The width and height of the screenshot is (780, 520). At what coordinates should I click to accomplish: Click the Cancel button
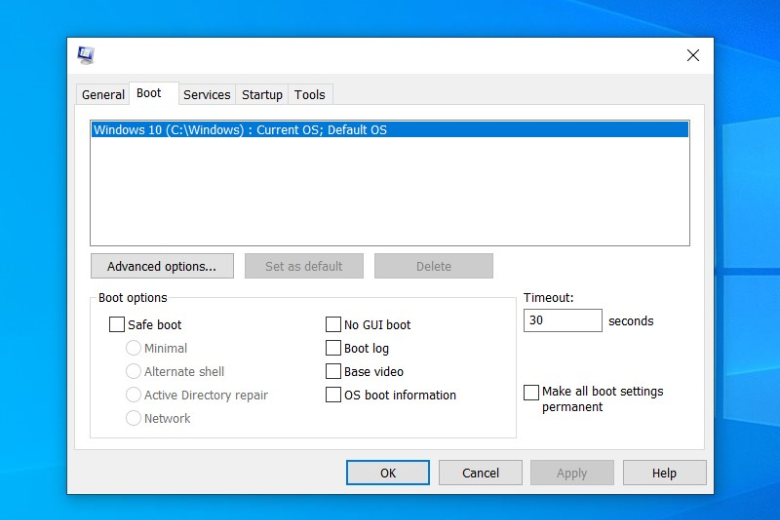click(481, 473)
